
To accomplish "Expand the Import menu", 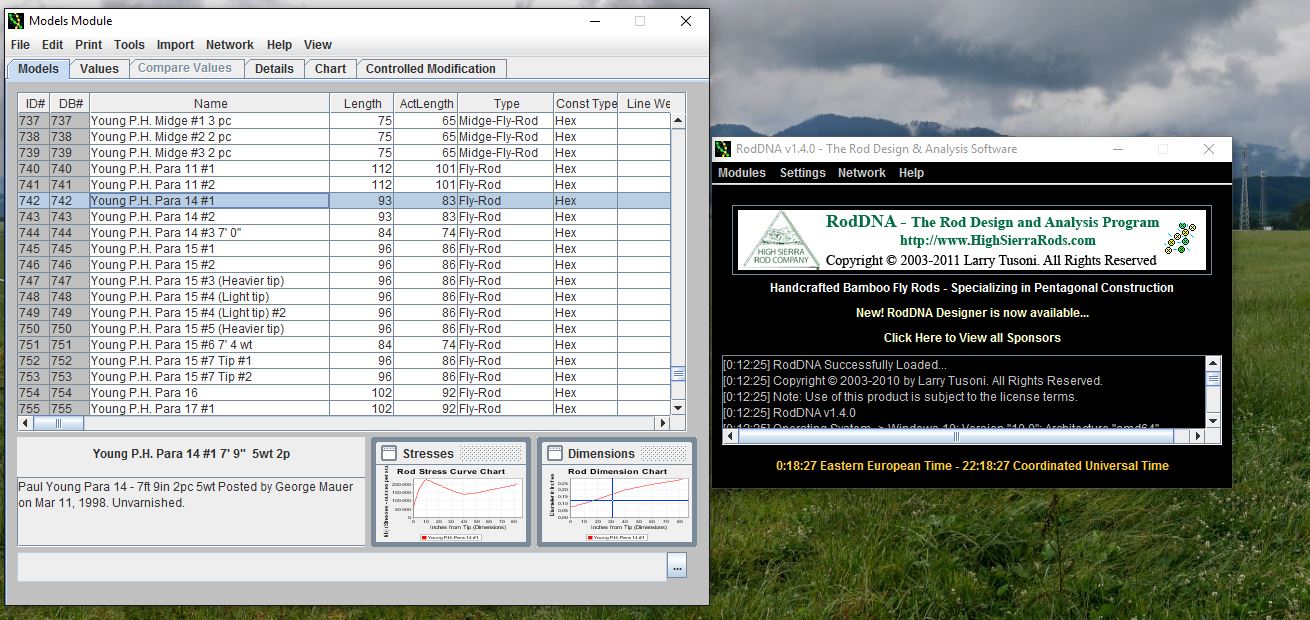I will (x=175, y=45).
